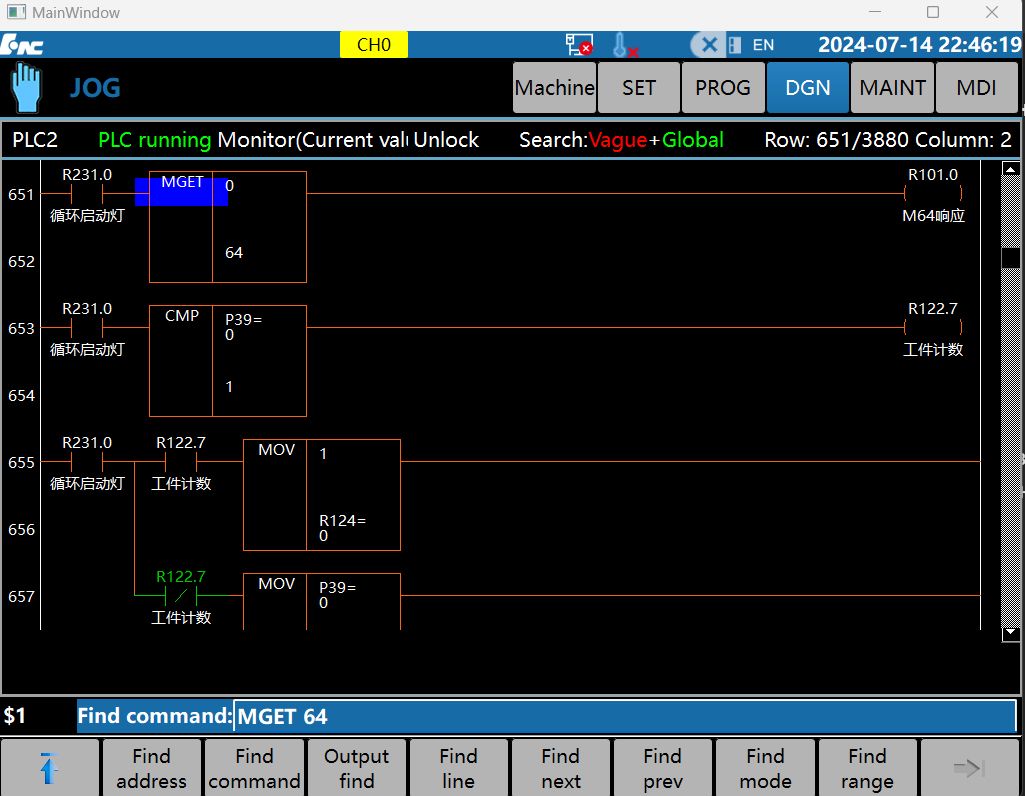Viewport: 1025px width, 796px height.
Task: Switch to the PROG tab
Action: tap(723, 88)
